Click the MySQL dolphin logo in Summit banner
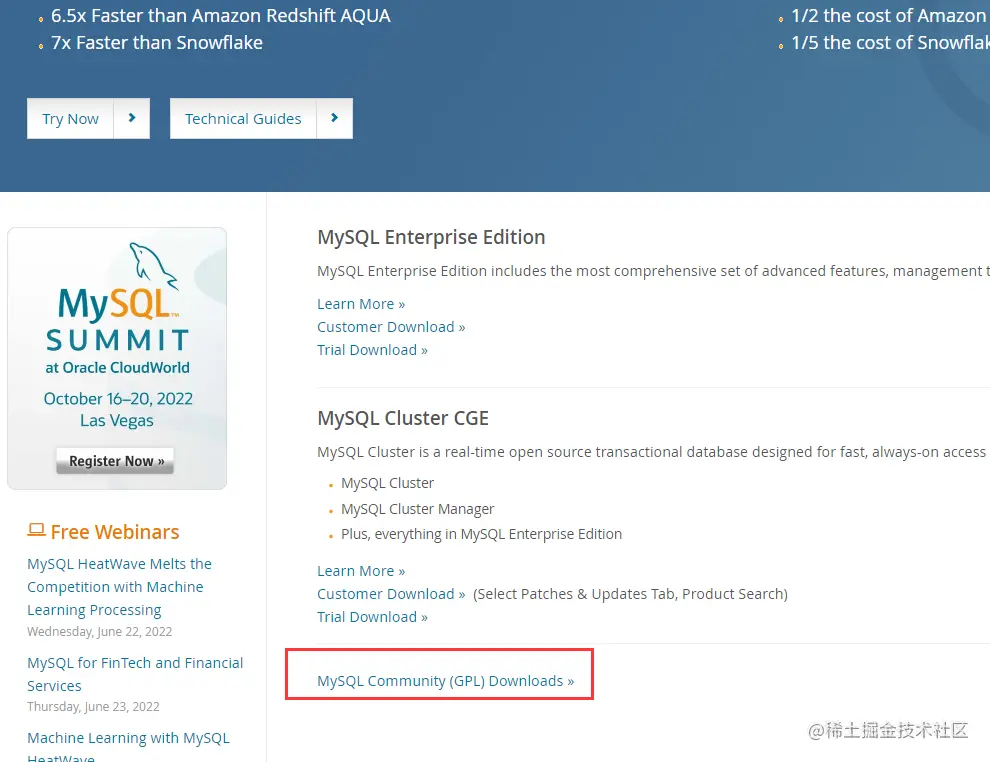Screen dimensions: 990x762 point(153,265)
